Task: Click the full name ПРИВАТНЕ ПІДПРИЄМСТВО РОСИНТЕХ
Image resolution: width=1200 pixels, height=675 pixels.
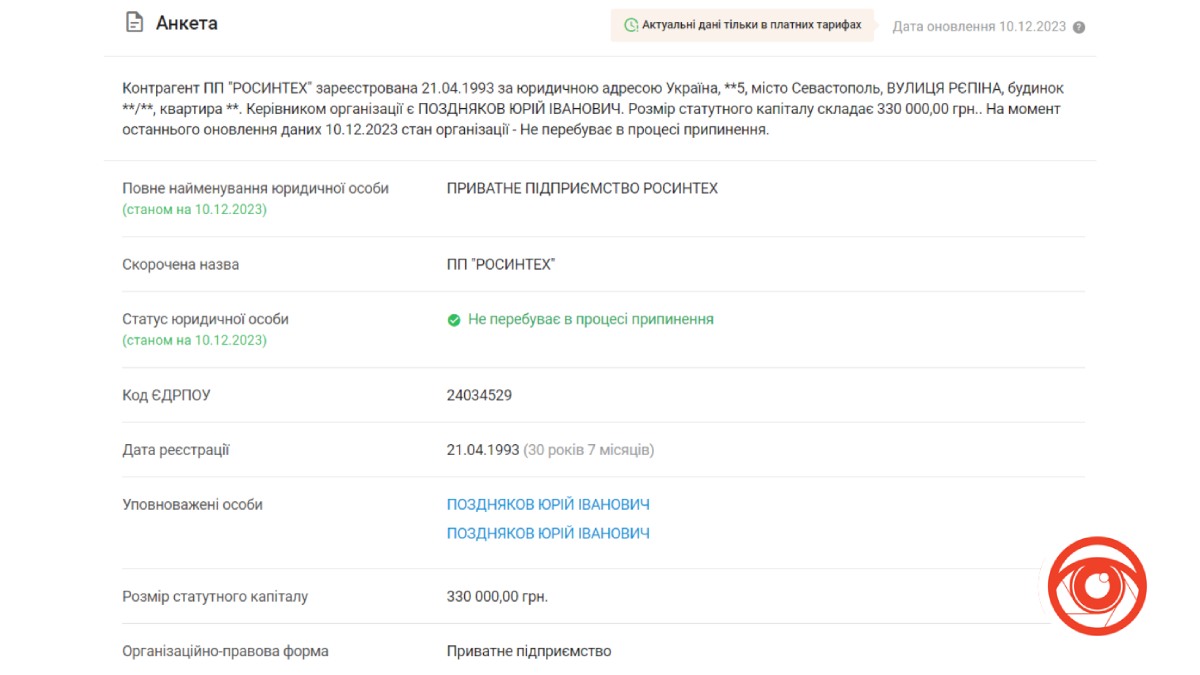Action: click(582, 188)
